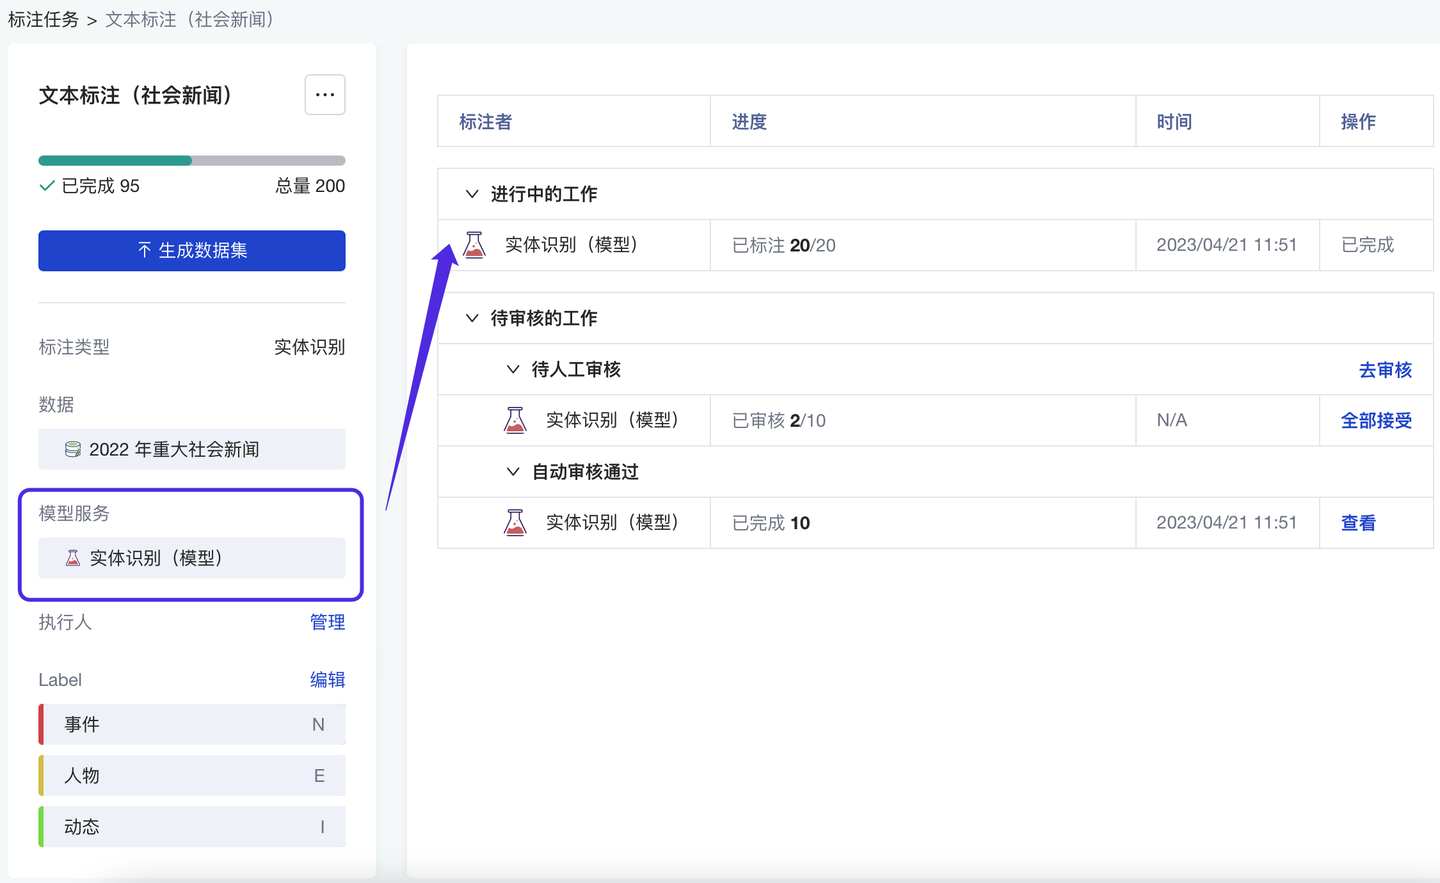
Task: Select the yellow 人物 label
Action: (192, 775)
